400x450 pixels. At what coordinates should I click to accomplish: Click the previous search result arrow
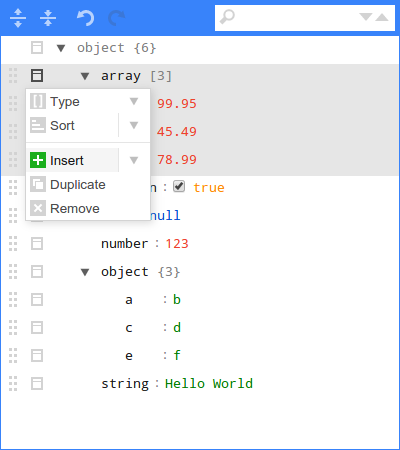pyautogui.click(x=382, y=17)
